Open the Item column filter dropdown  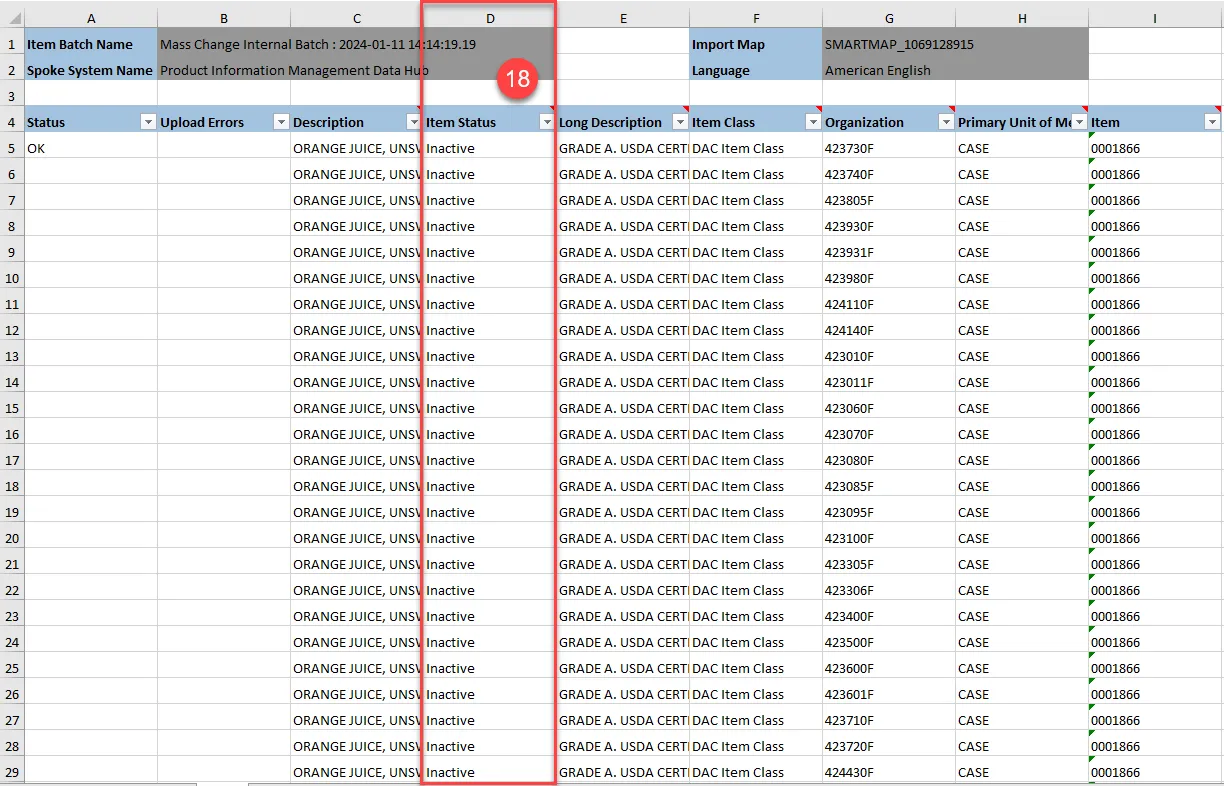tap(1212, 122)
